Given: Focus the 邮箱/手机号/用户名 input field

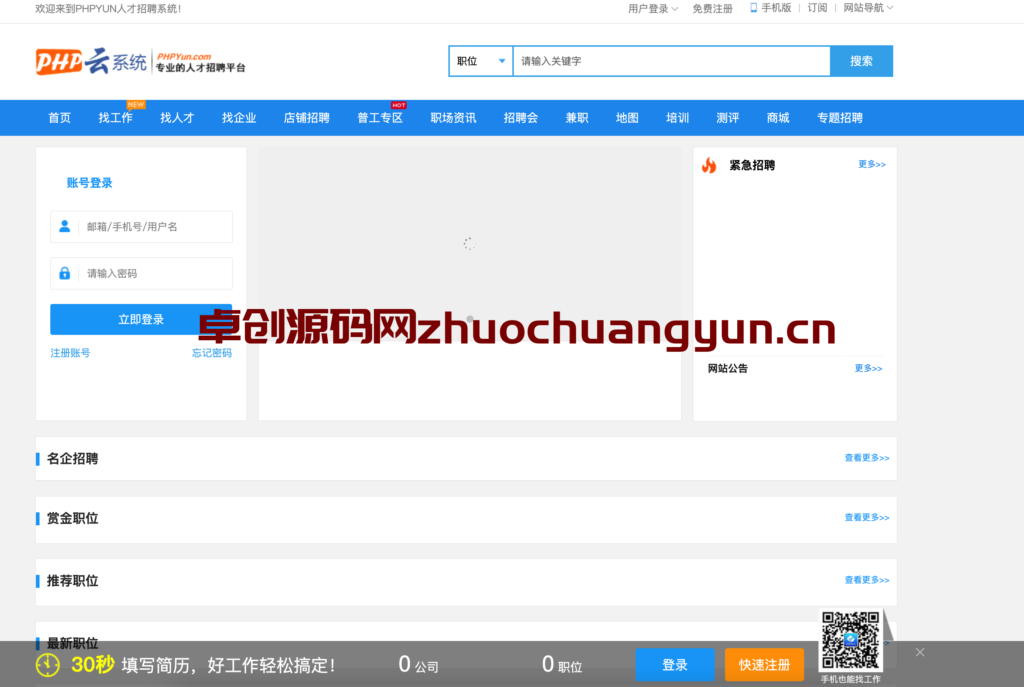Looking at the screenshot, I should [x=141, y=227].
